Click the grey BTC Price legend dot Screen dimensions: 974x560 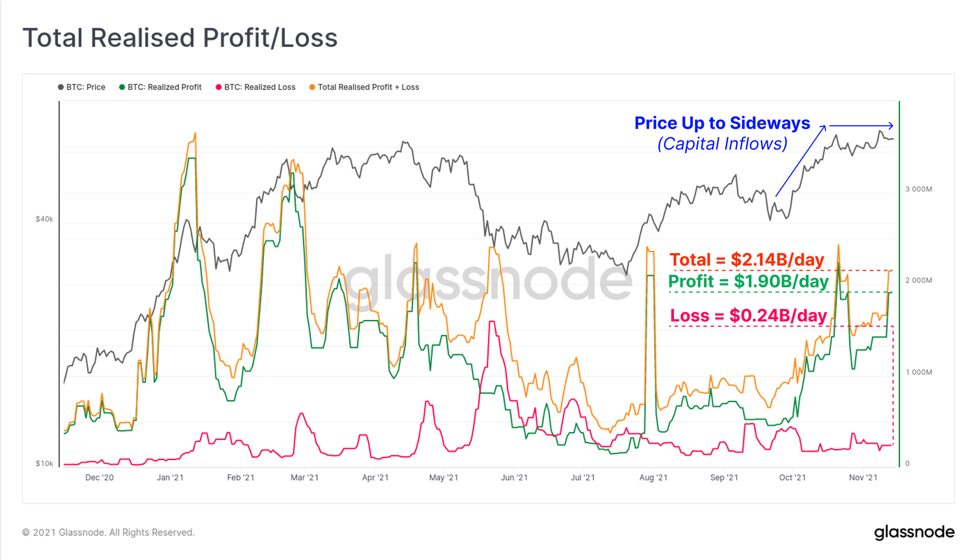coord(61,88)
